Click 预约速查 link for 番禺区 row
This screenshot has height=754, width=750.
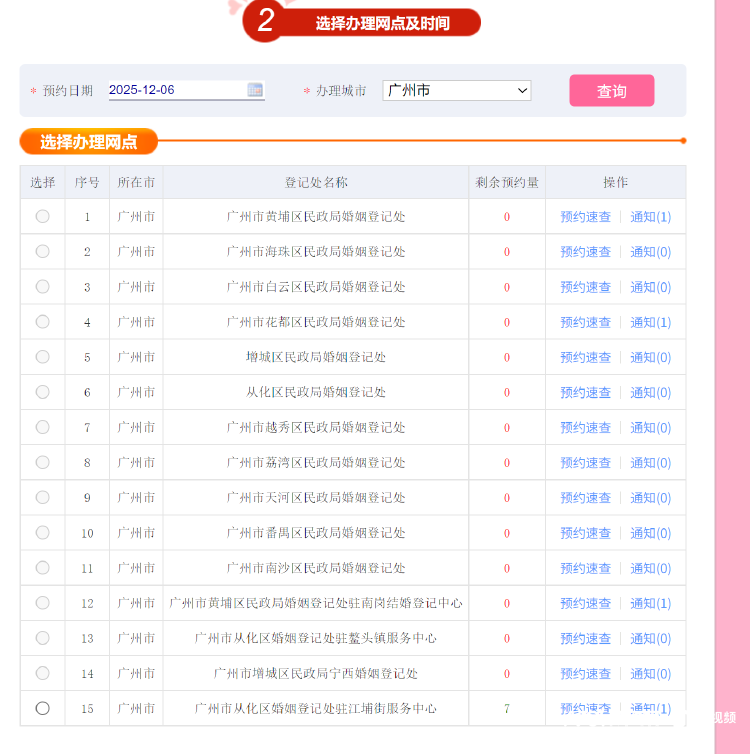(x=586, y=533)
